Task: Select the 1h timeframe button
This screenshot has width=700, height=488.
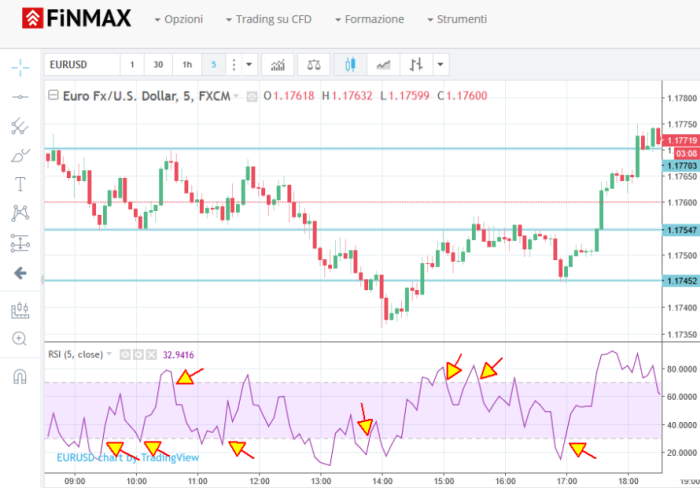Action: click(x=186, y=65)
